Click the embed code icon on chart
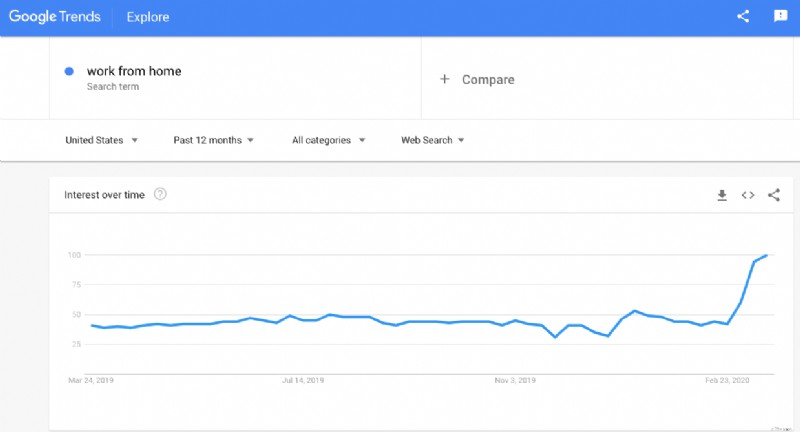Screen dimensions: 800x432 coord(748,195)
